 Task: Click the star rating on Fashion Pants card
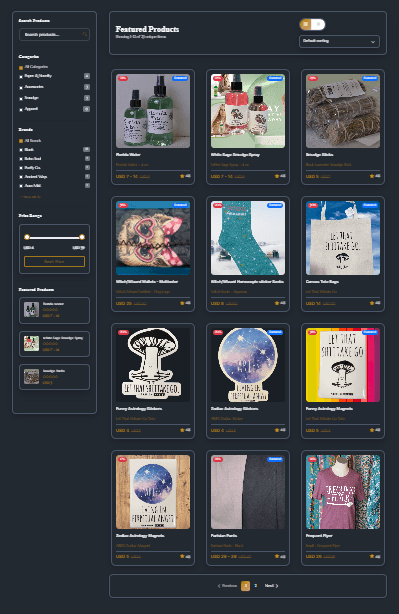pyautogui.click(x=280, y=556)
